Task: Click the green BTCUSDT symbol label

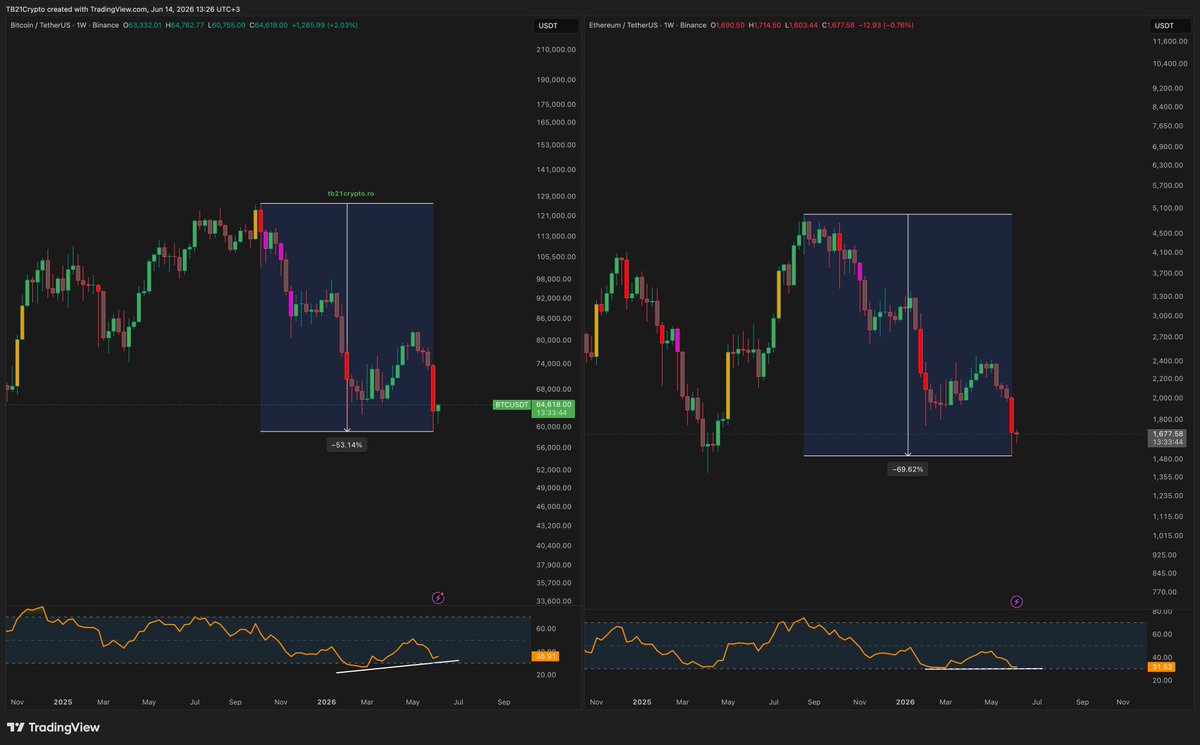Action: tap(513, 405)
